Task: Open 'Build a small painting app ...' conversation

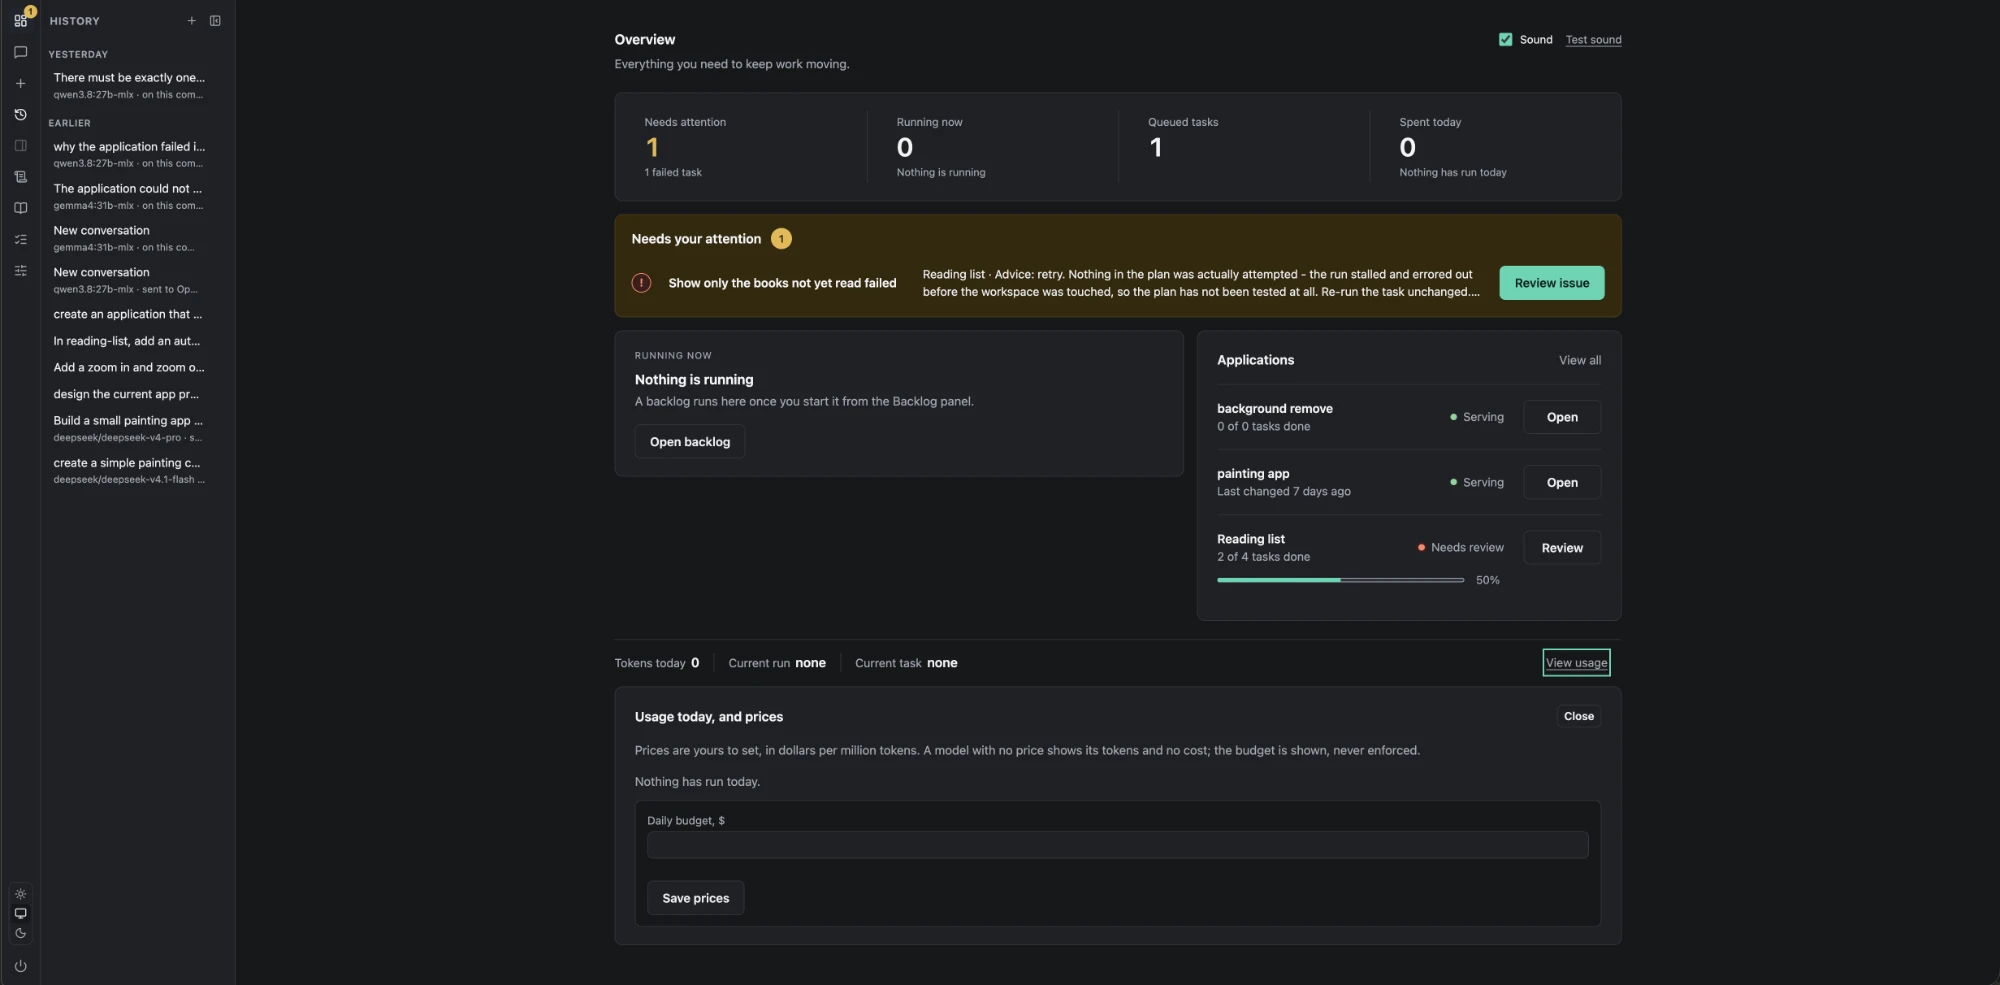Action: click(129, 428)
